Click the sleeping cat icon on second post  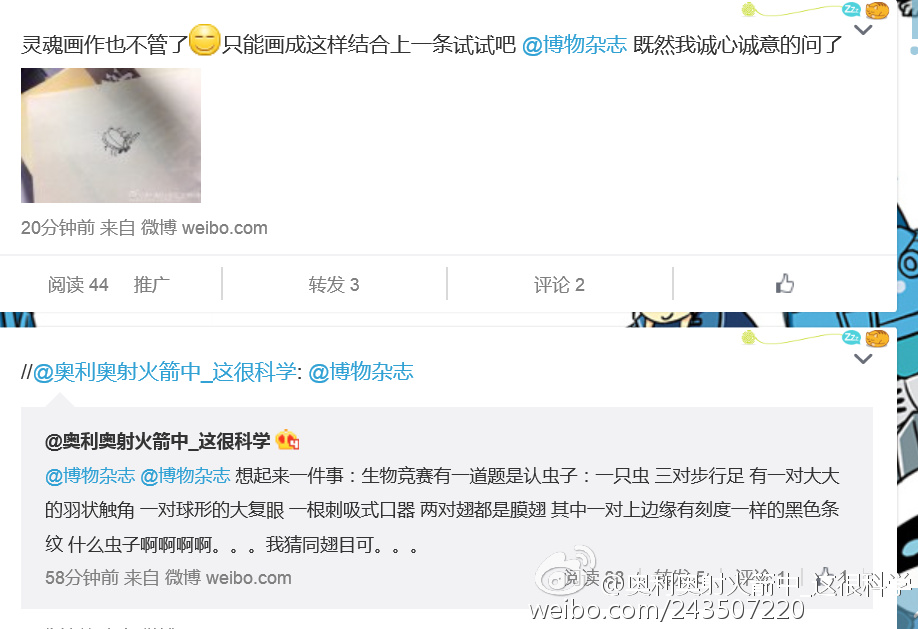coord(877,338)
